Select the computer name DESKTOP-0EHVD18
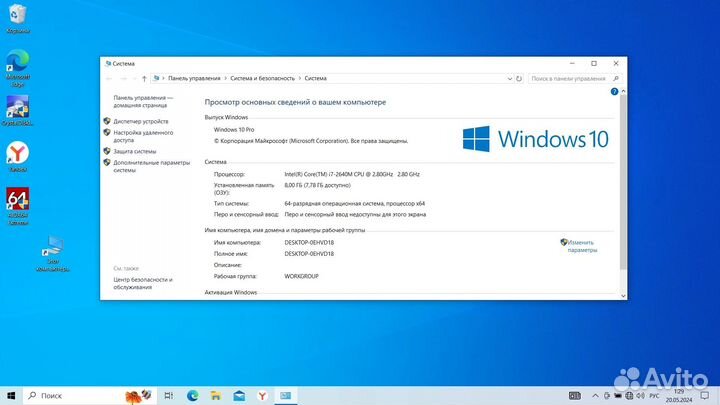 pyautogui.click(x=309, y=242)
